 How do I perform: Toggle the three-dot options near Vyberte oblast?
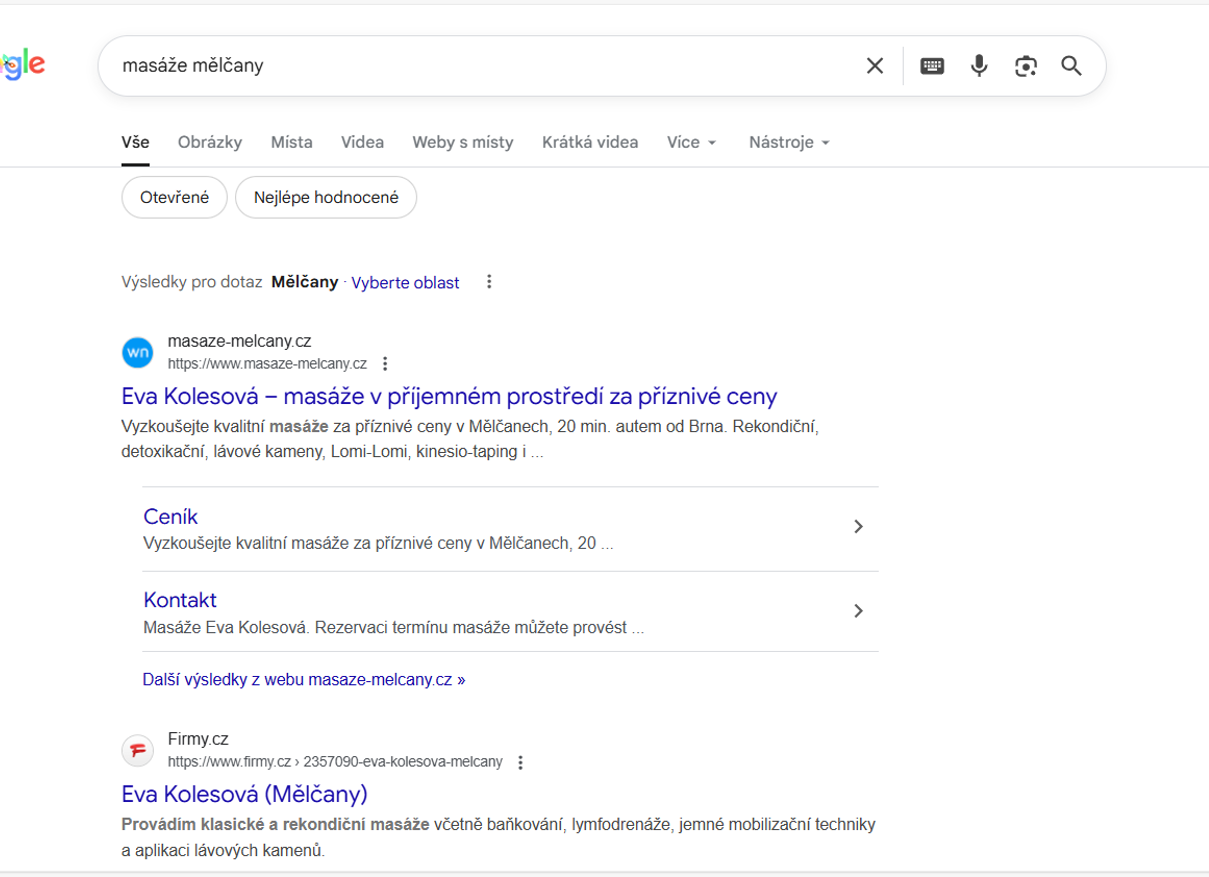[x=489, y=281]
